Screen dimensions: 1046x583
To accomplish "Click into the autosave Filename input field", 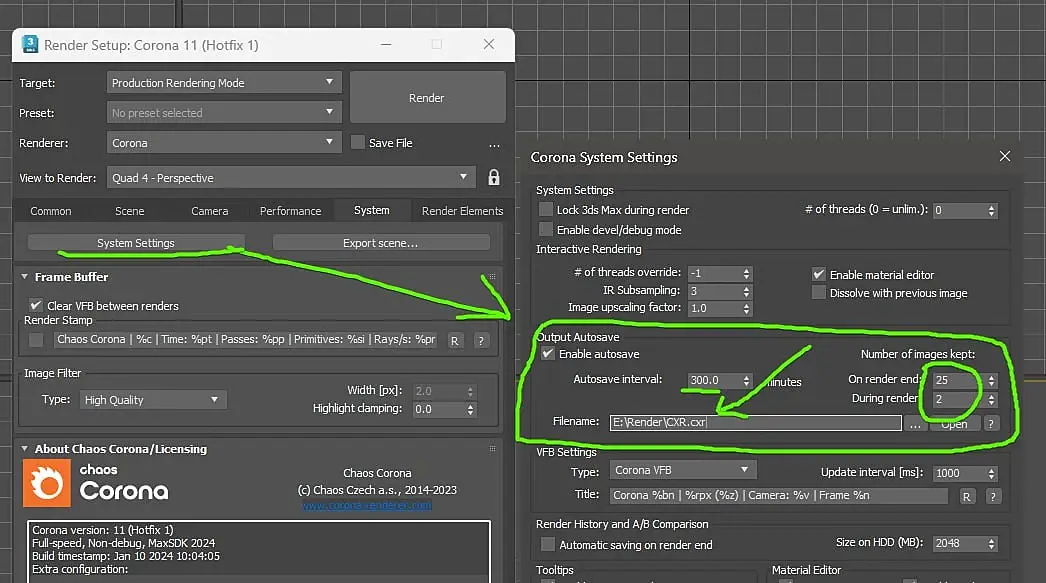I will pos(755,423).
